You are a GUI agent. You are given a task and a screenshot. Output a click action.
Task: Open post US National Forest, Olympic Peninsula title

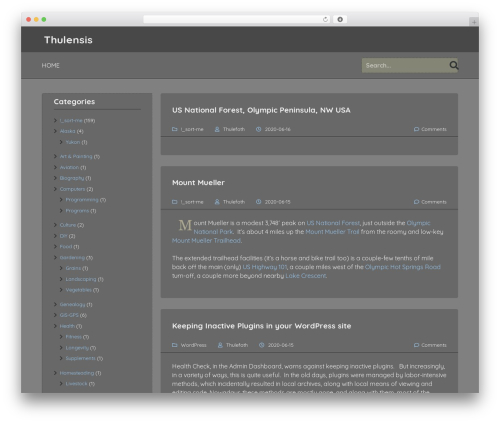(x=261, y=110)
